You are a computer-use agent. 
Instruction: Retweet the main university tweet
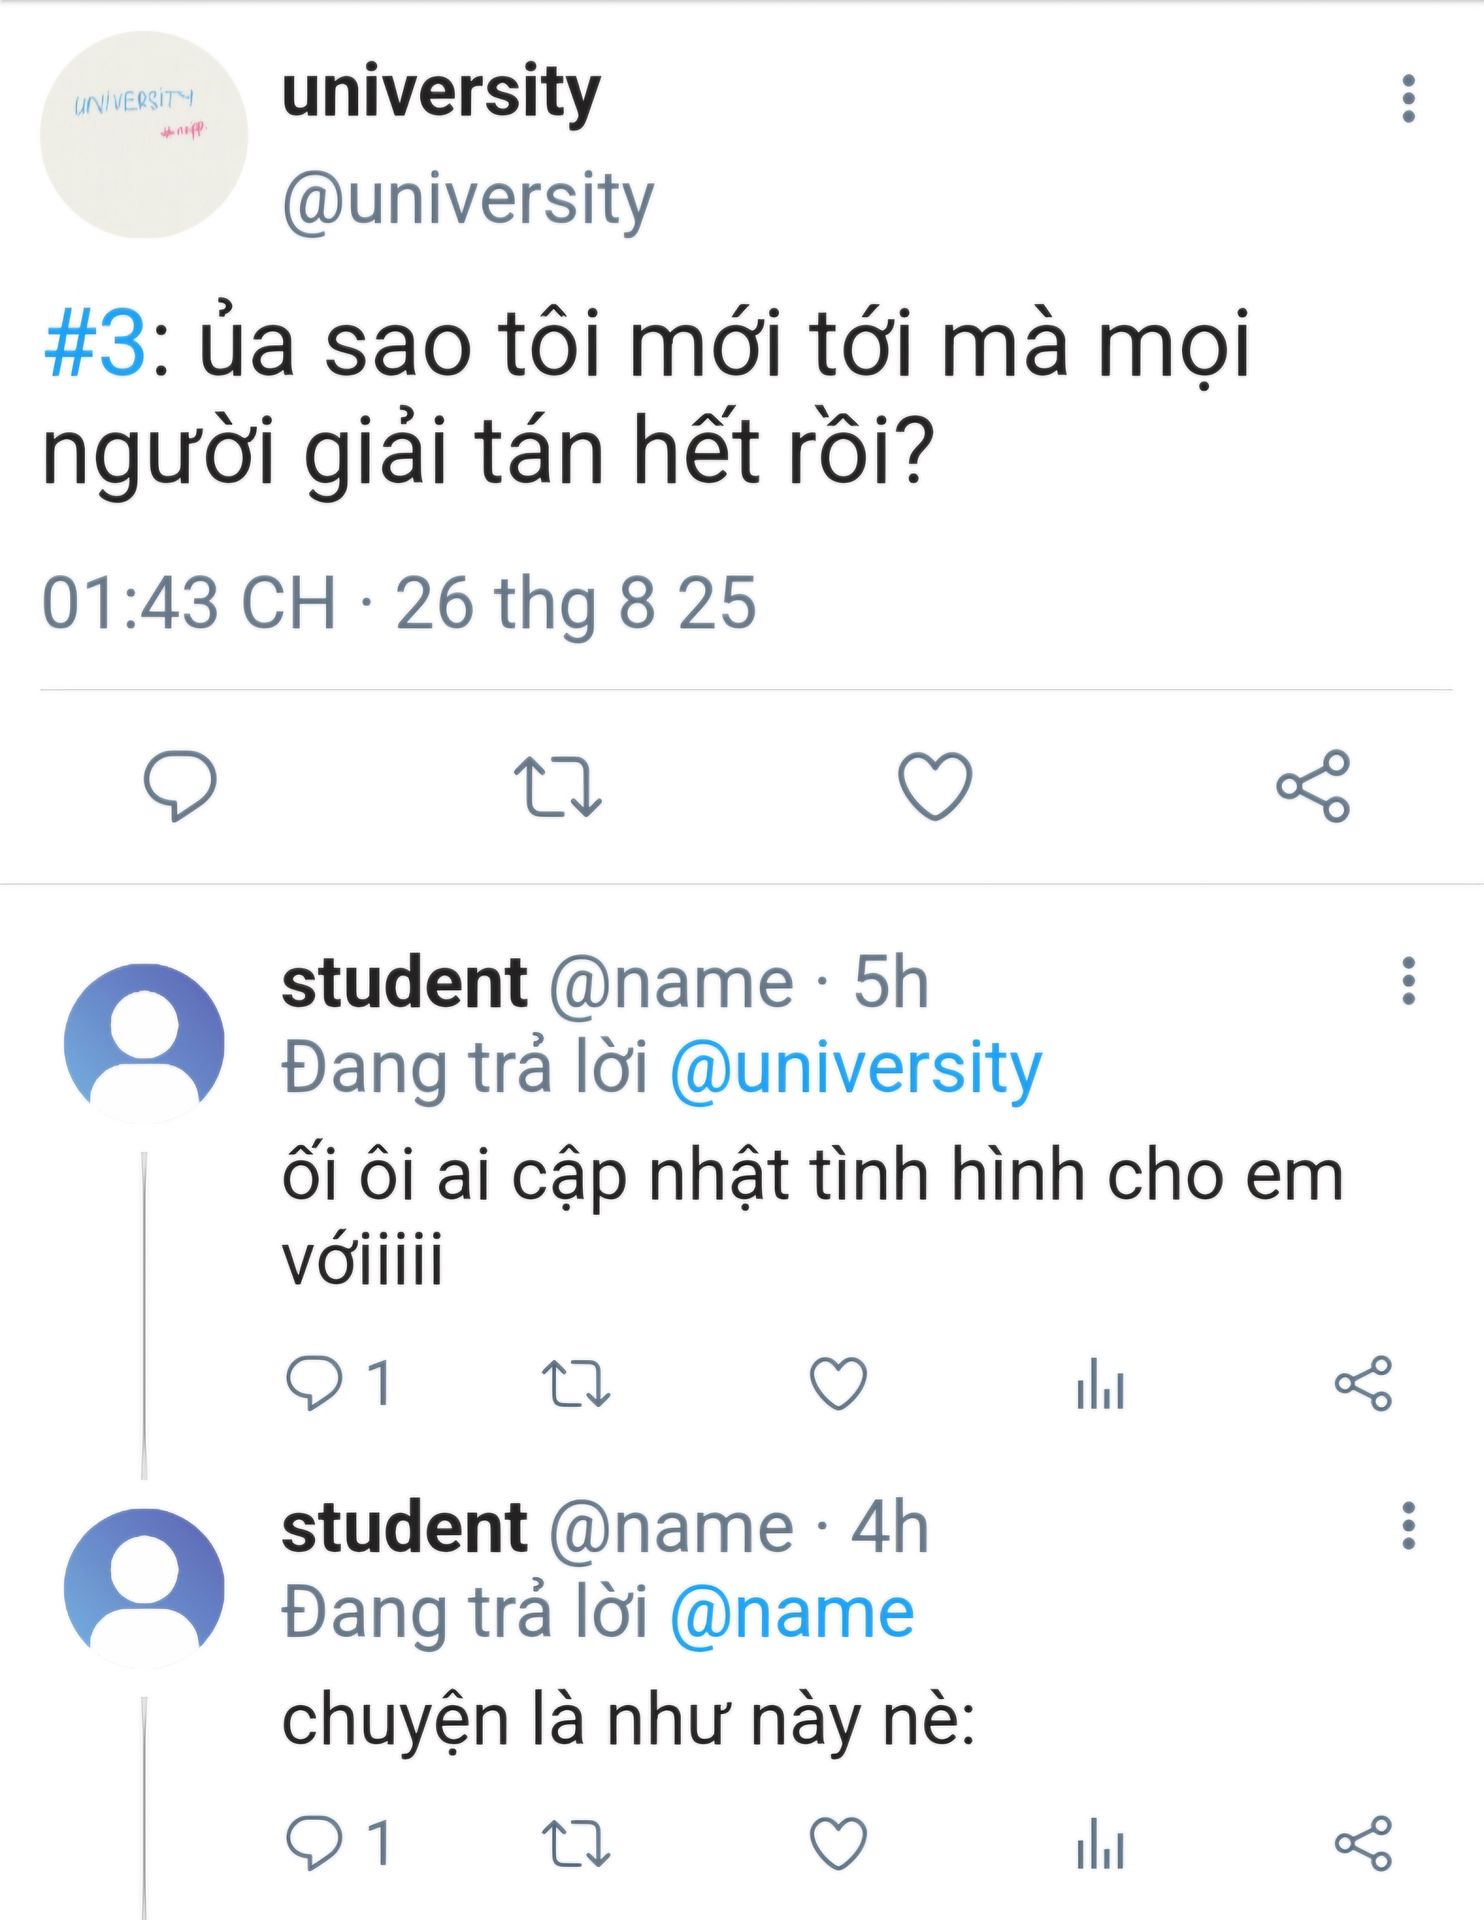pyautogui.click(x=557, y=785)
